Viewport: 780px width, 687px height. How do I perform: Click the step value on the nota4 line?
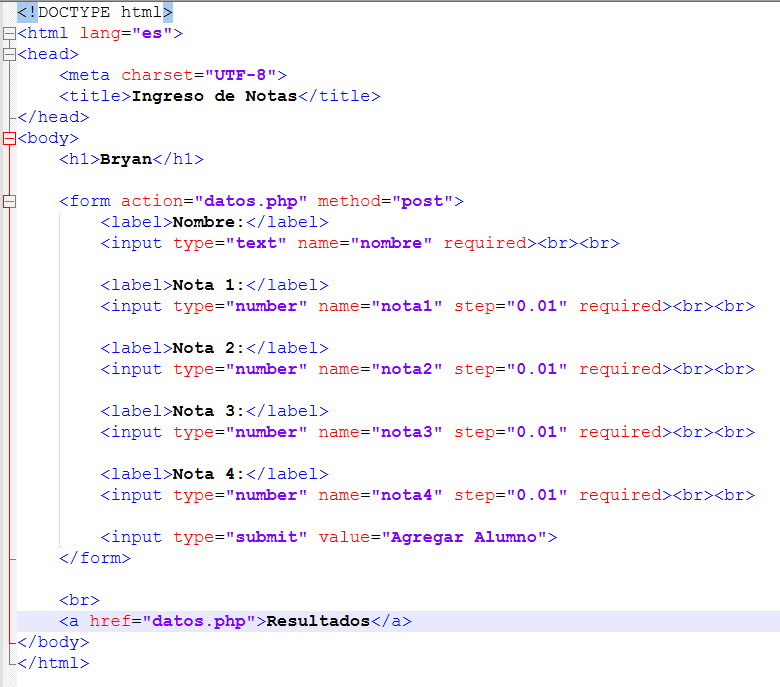pos(537,495)
